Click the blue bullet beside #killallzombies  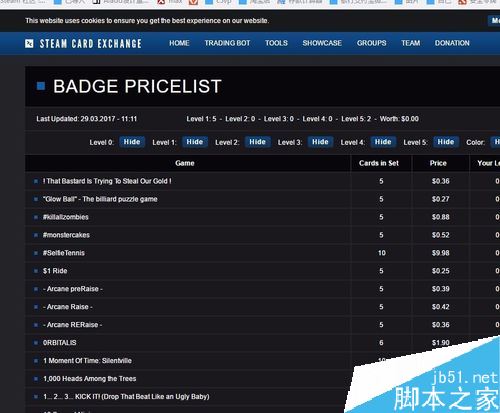(x=36, y=217)
